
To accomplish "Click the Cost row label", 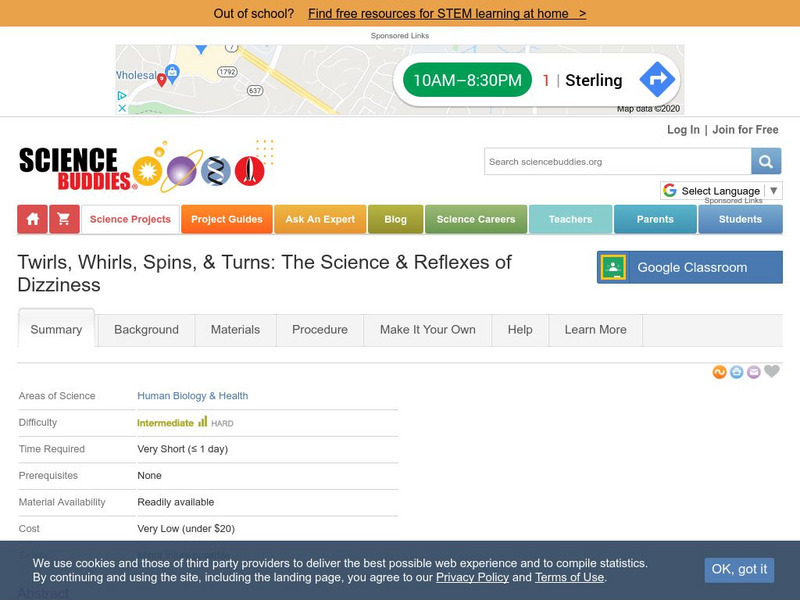I will [29, 529].
